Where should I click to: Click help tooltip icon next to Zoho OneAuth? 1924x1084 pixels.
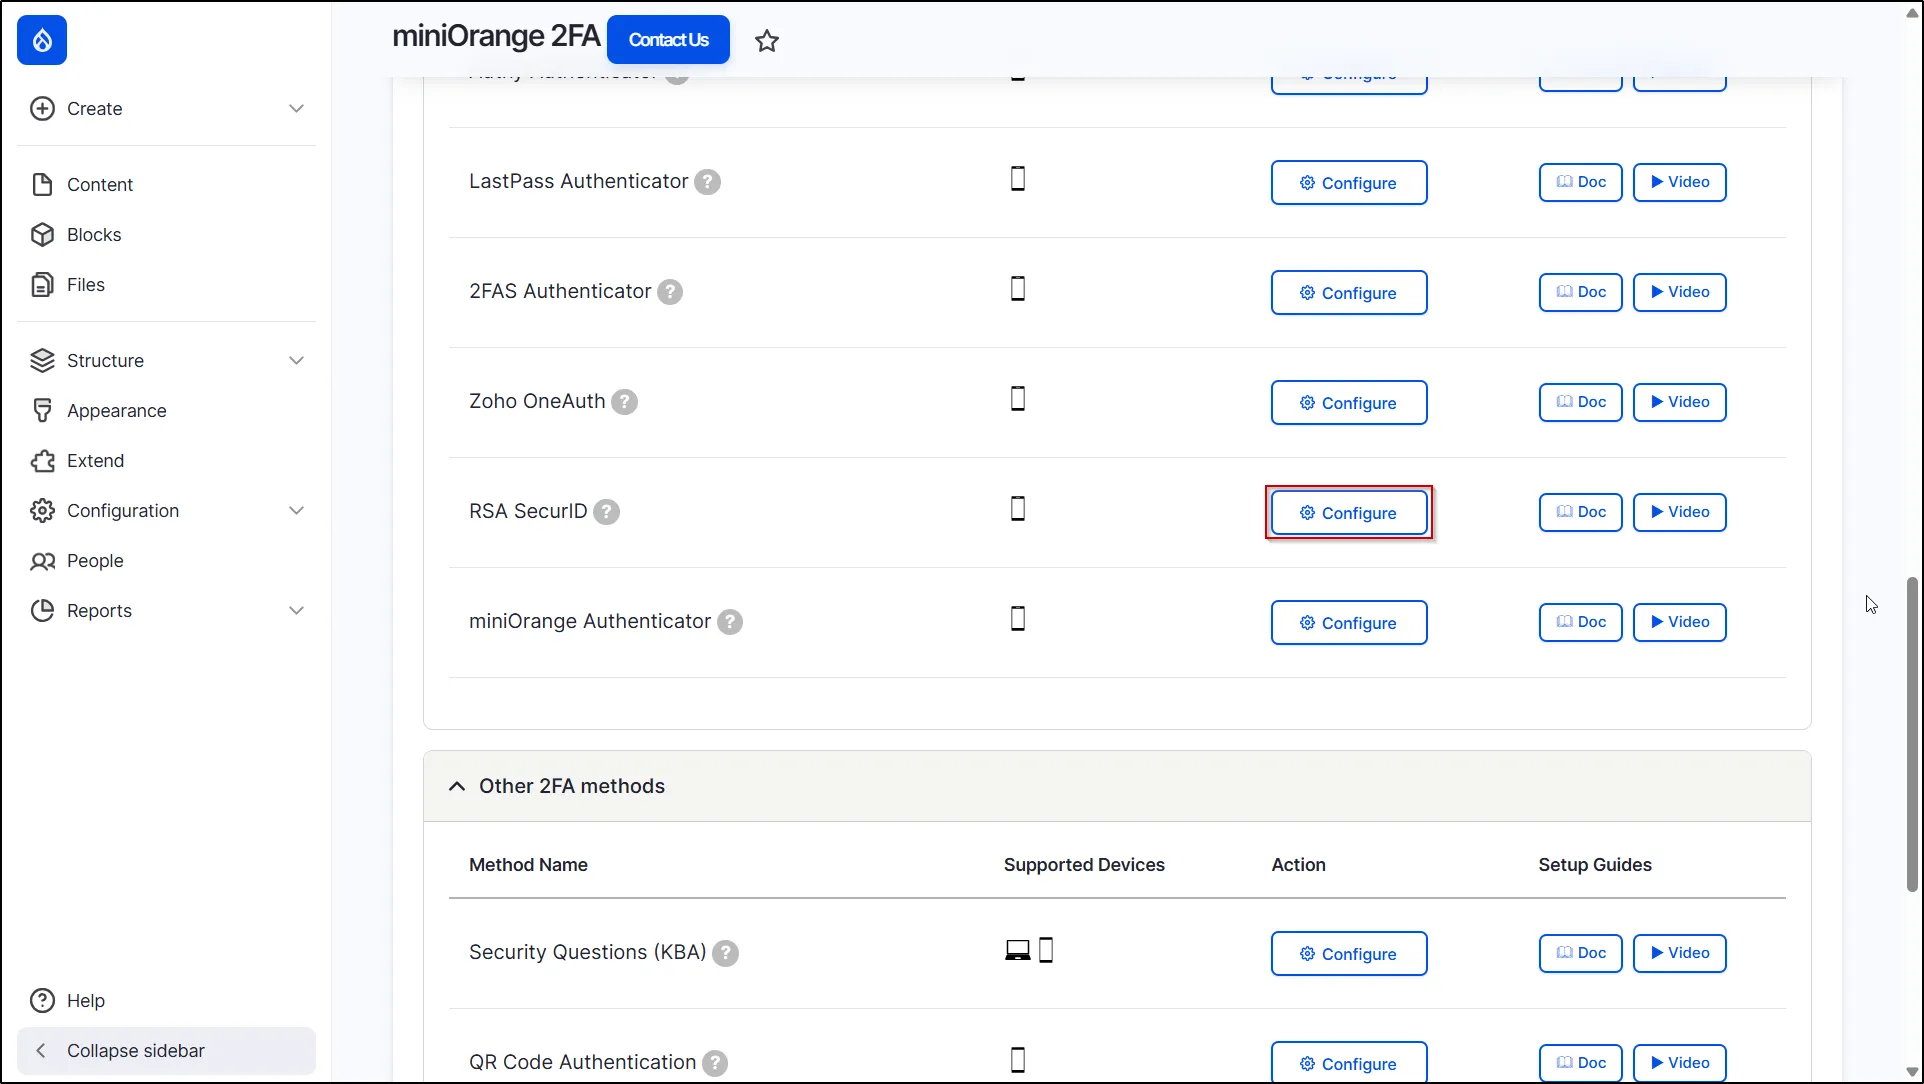tap(624, 402)
